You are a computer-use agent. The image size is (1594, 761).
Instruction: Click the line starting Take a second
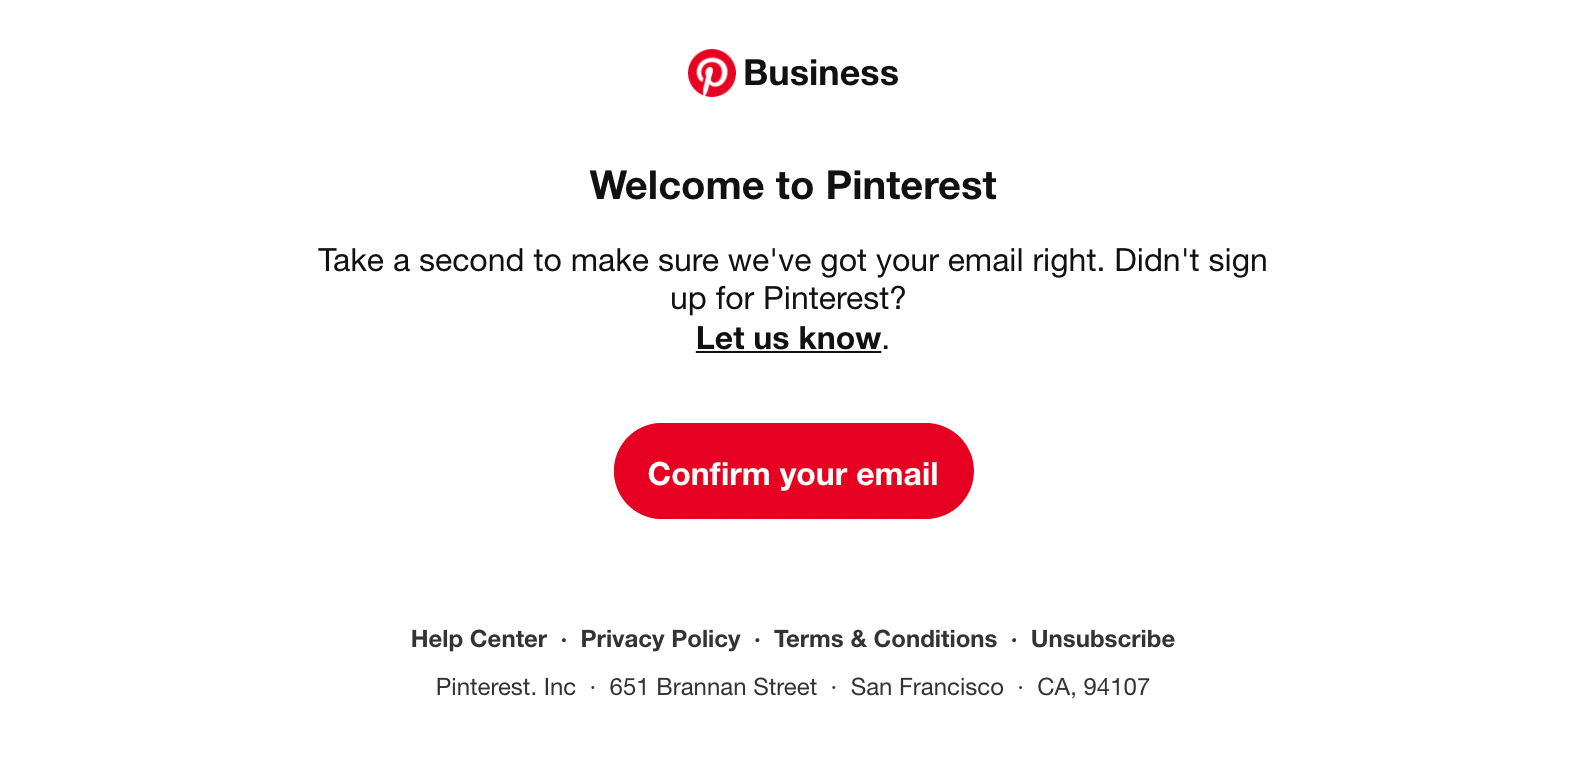[793, 261]
